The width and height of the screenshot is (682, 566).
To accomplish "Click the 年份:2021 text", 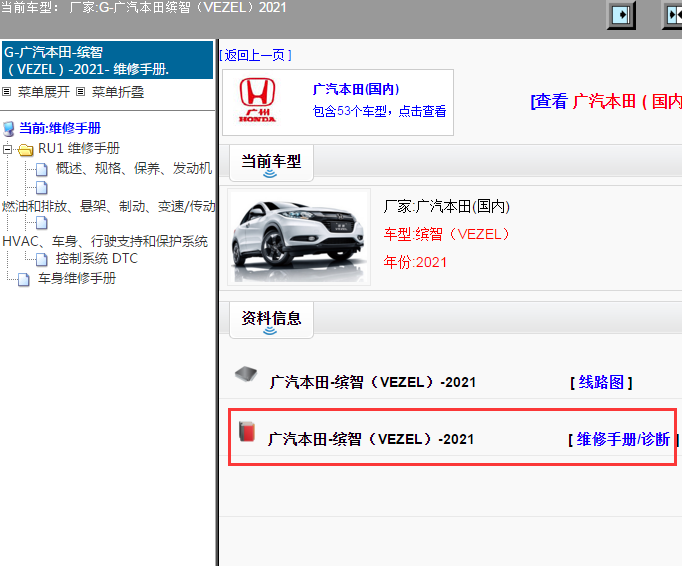I will tap(415, 262).
